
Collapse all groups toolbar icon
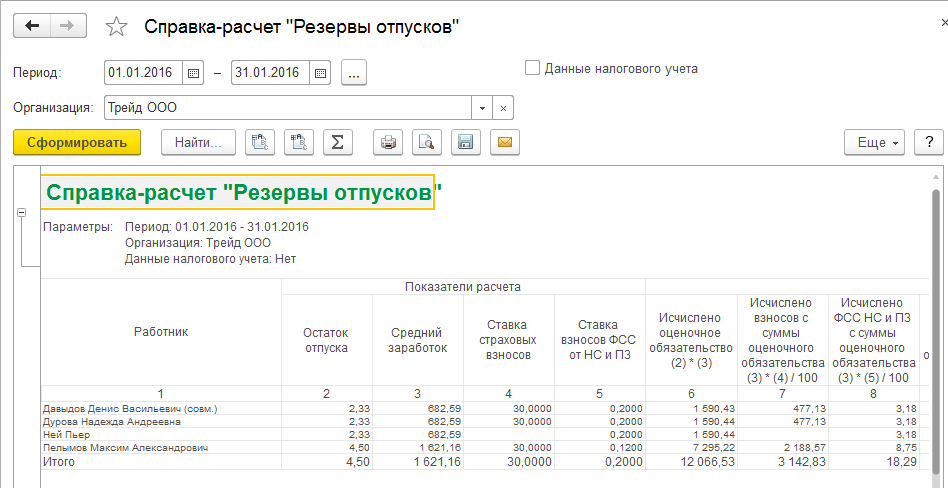(x=299, y=143)
